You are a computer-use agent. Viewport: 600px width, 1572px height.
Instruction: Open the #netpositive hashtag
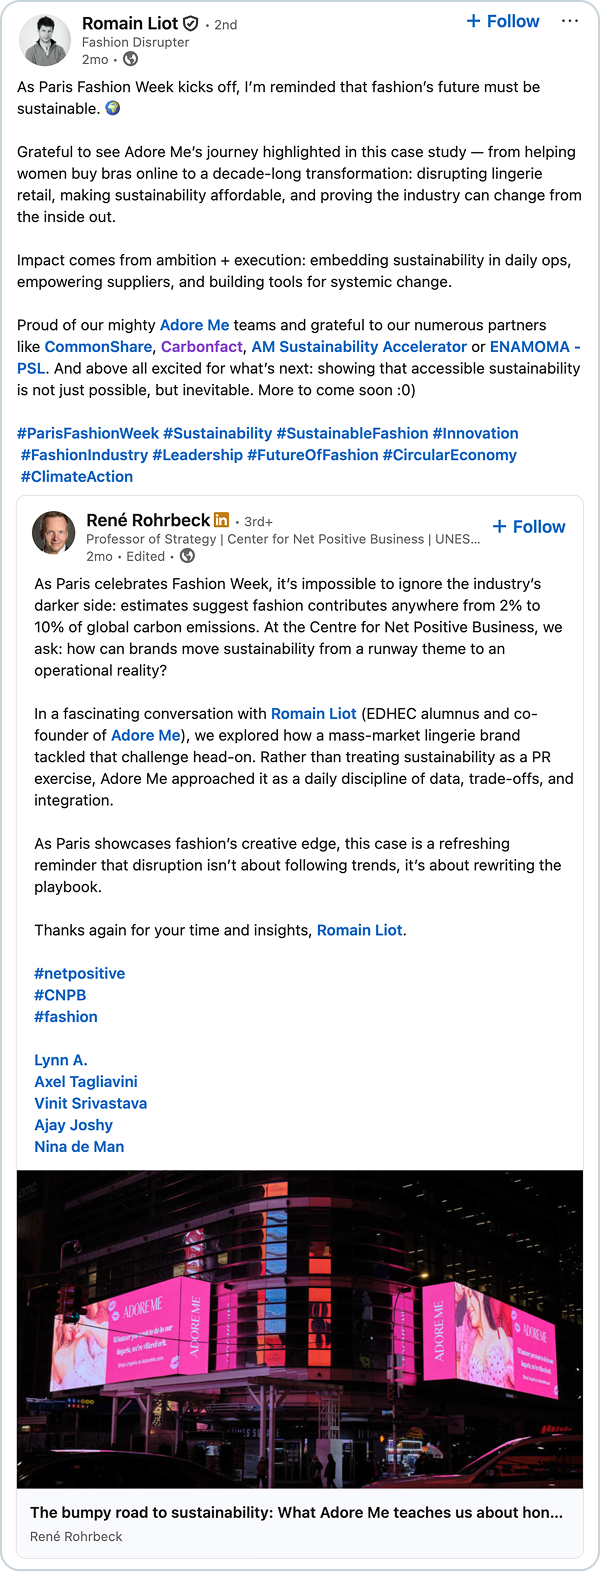click(80, 973)
